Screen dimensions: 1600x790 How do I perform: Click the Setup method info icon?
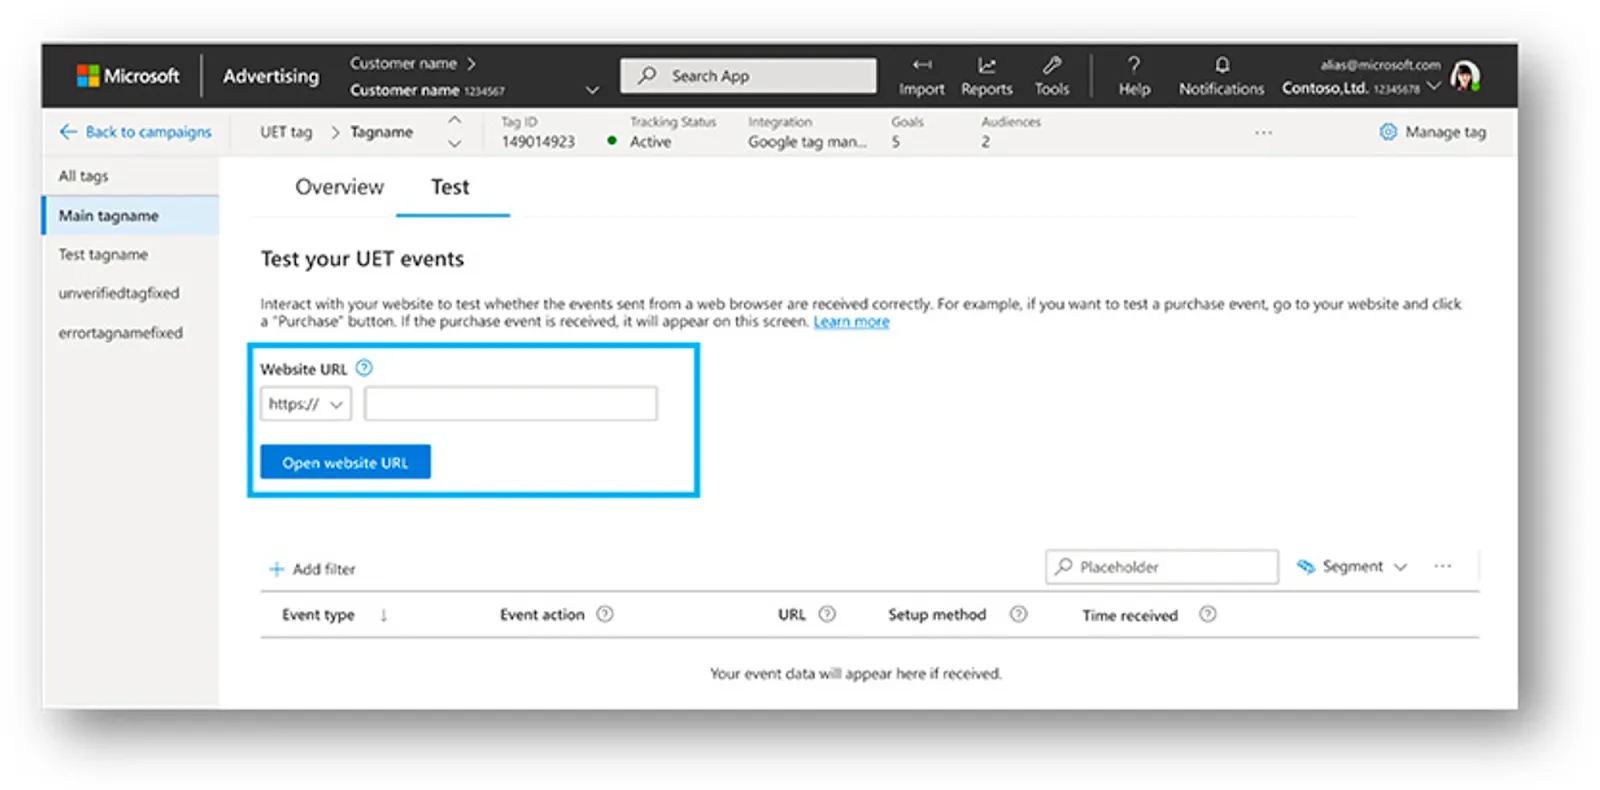pyautogui.click(x=1018, y=614)
